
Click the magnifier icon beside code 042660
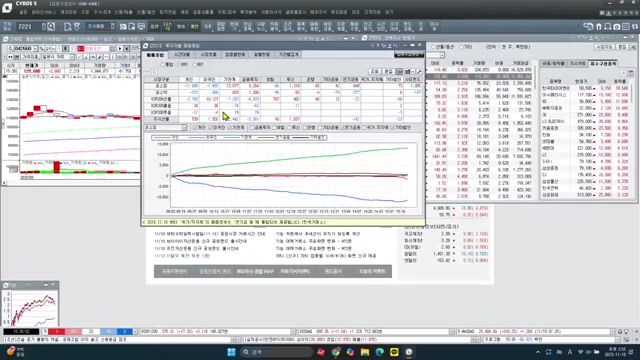tap(42, 48)
